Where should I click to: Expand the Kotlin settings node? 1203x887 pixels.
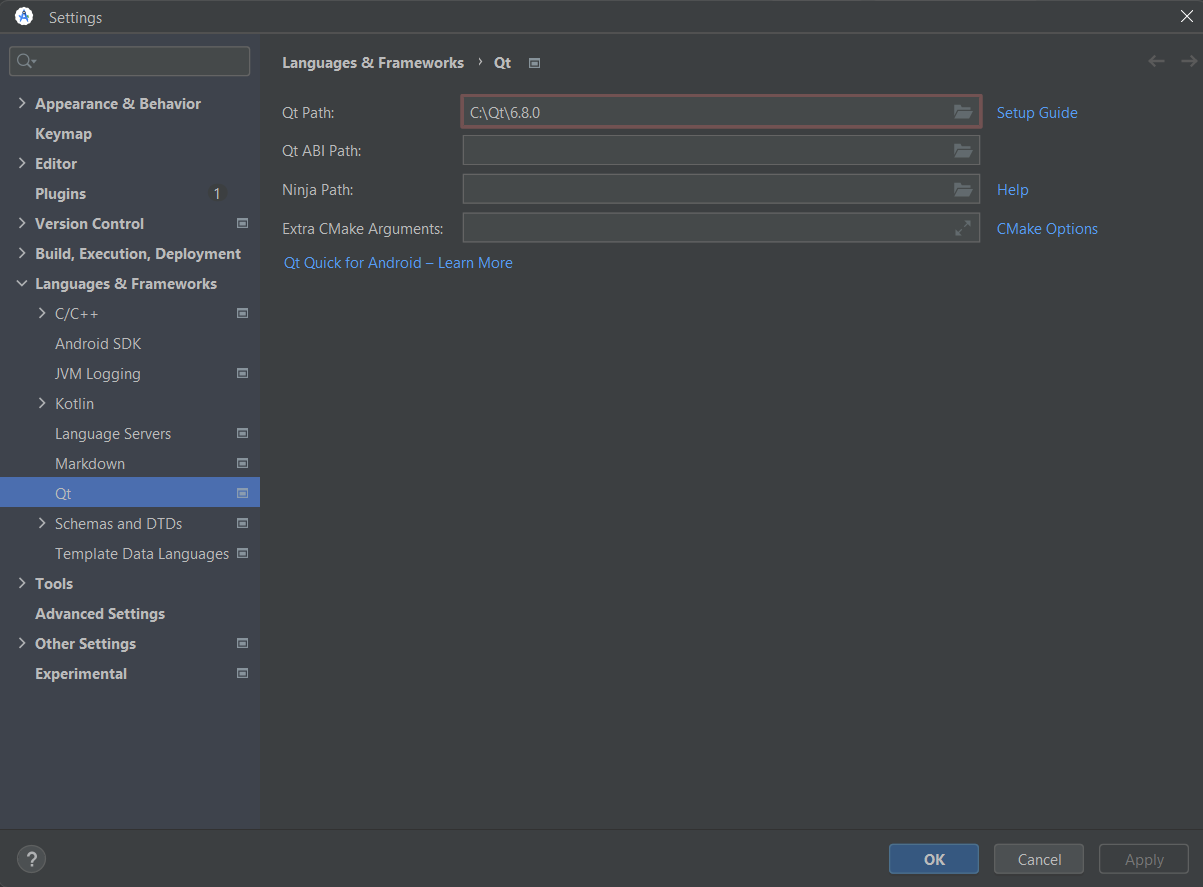pos(42,404)
